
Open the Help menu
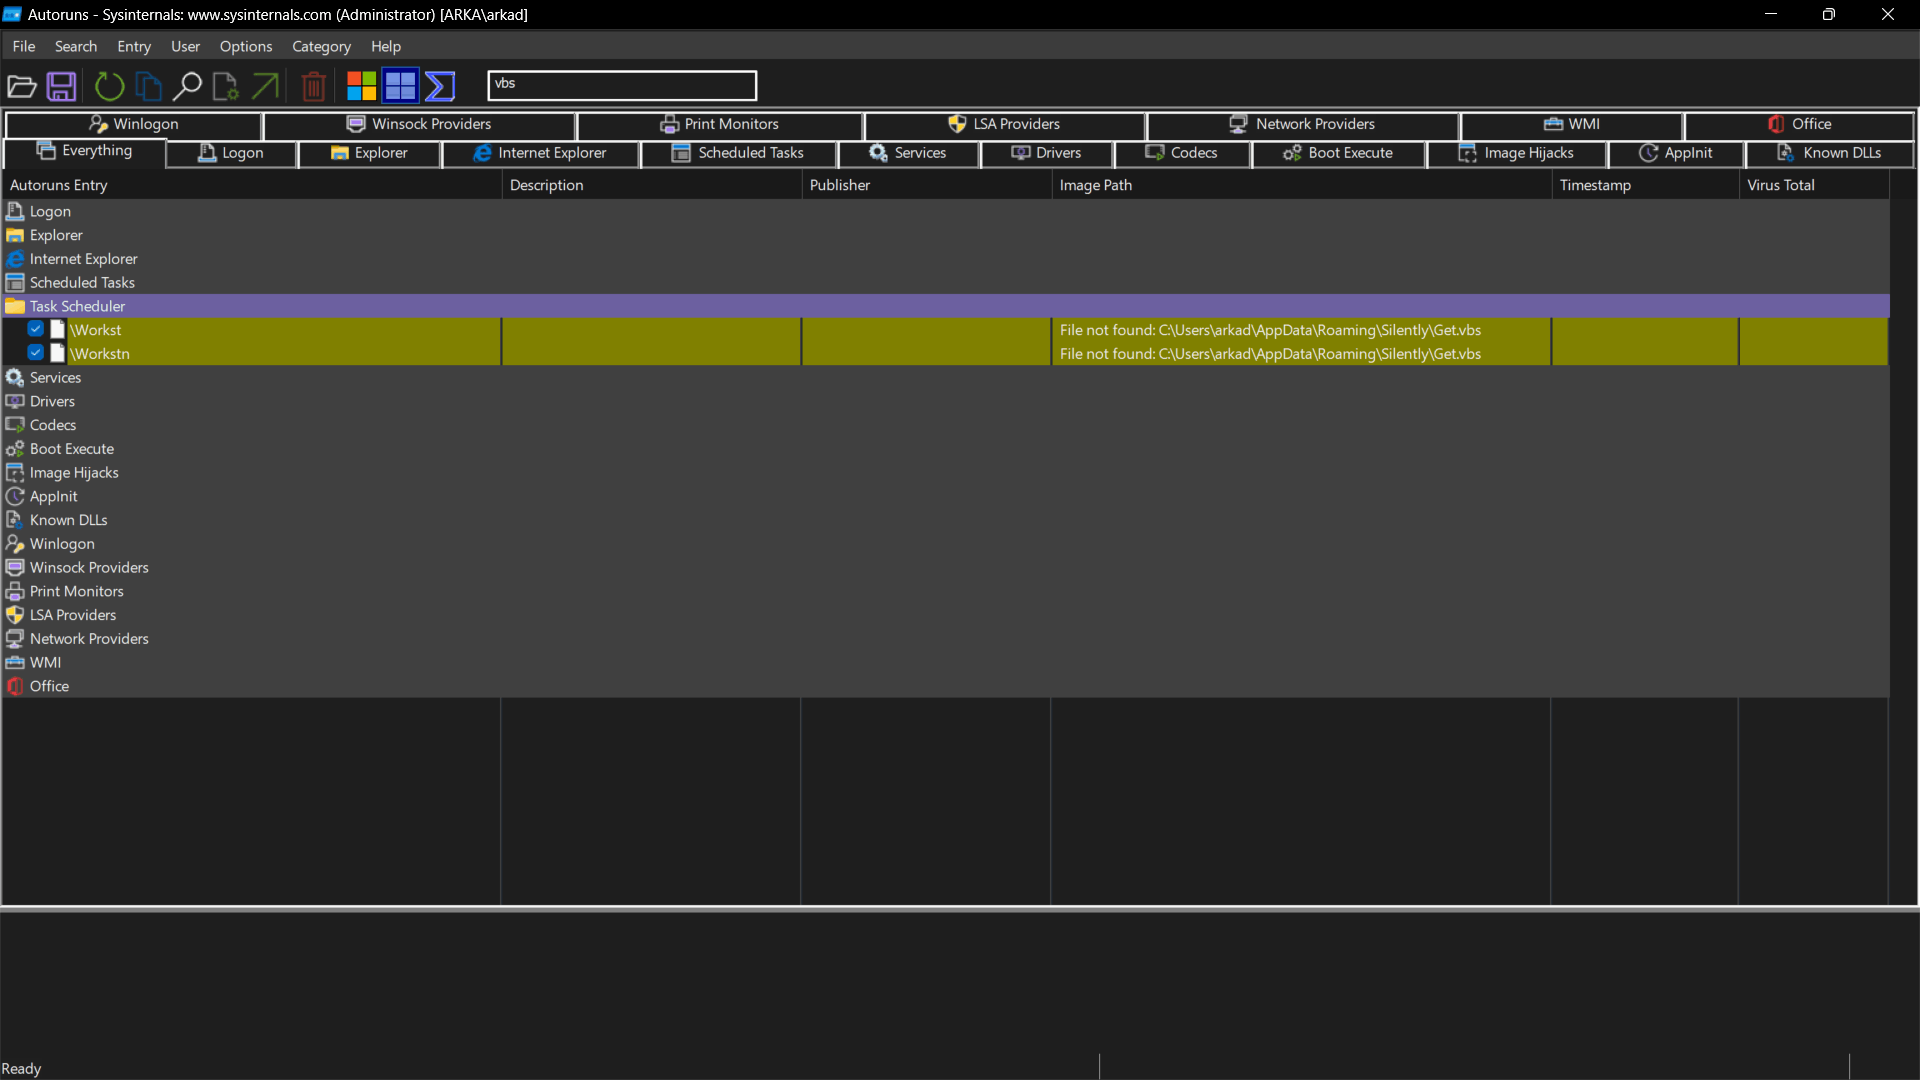click(x=386, y=46)
